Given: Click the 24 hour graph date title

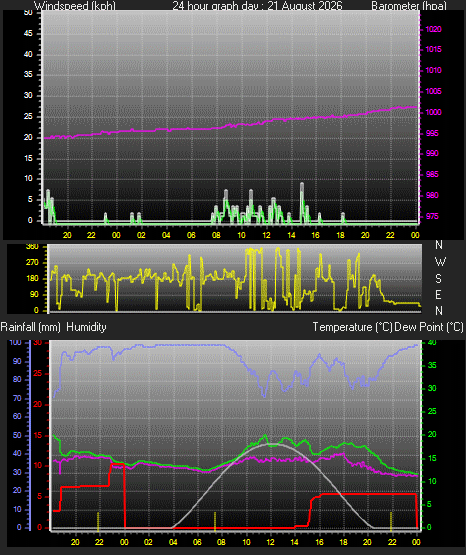Looking at the screenshot, I should tap(257, 6).
